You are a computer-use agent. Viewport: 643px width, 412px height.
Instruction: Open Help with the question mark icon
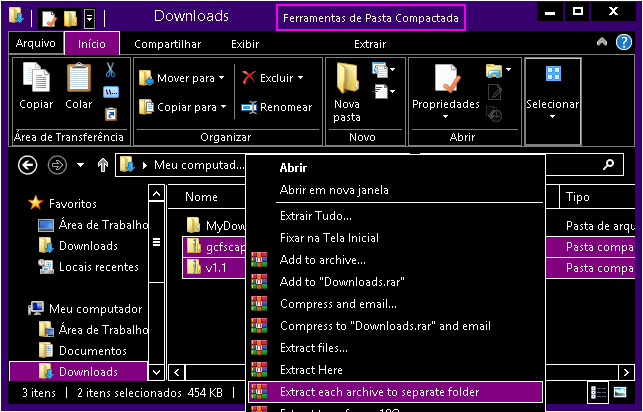[624, 42]
